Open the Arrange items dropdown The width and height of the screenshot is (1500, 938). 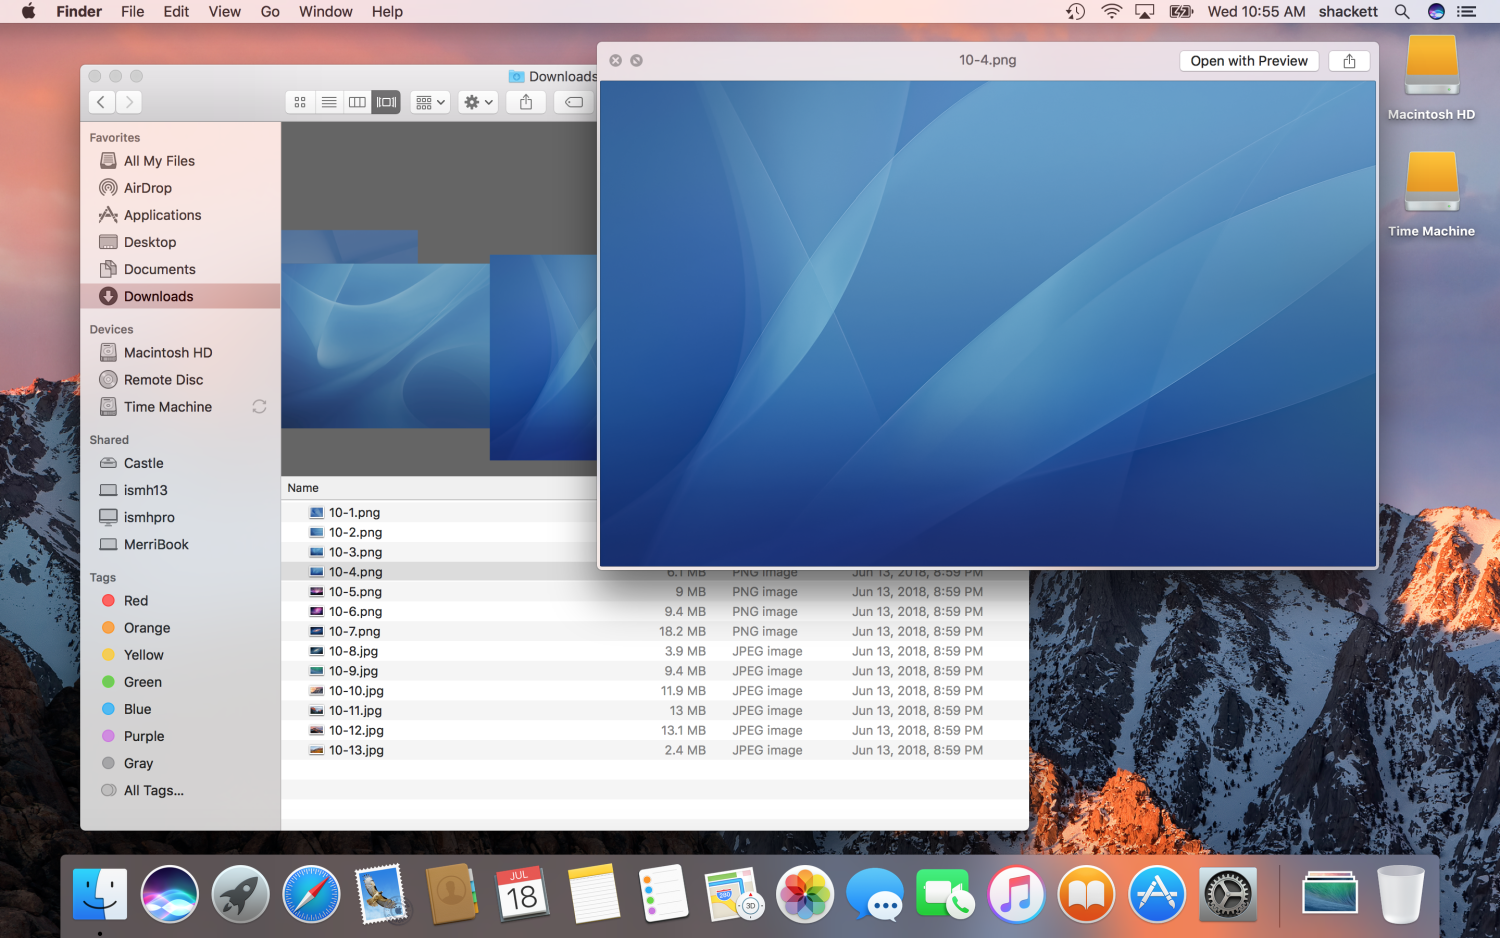(430, 102)
